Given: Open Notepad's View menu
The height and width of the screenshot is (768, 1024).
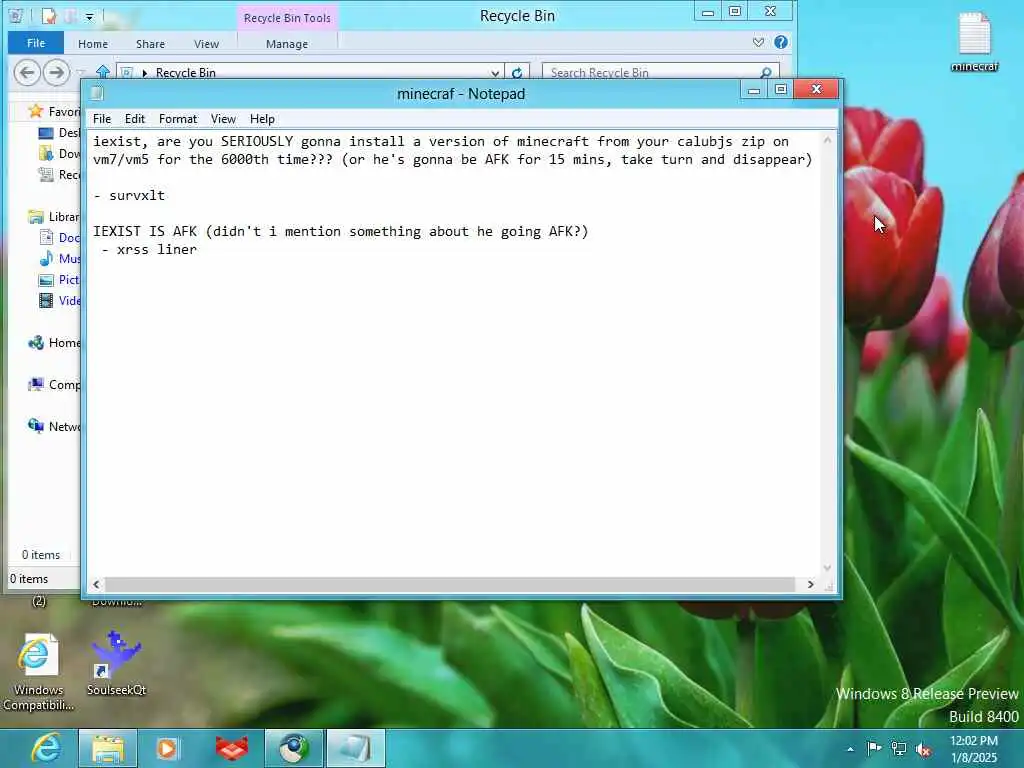Looking at the screenshot, I should [x=223, y=119].
